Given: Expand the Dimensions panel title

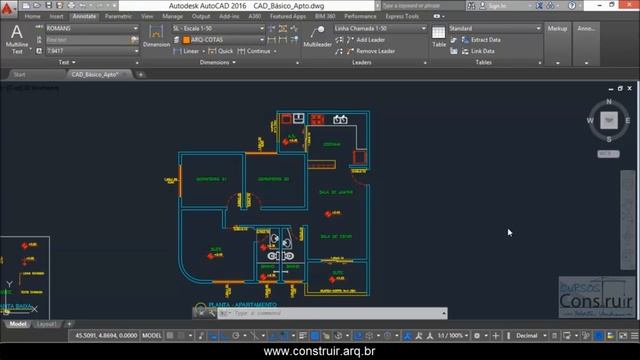Looking at the screenshot, I should [218, 62].
